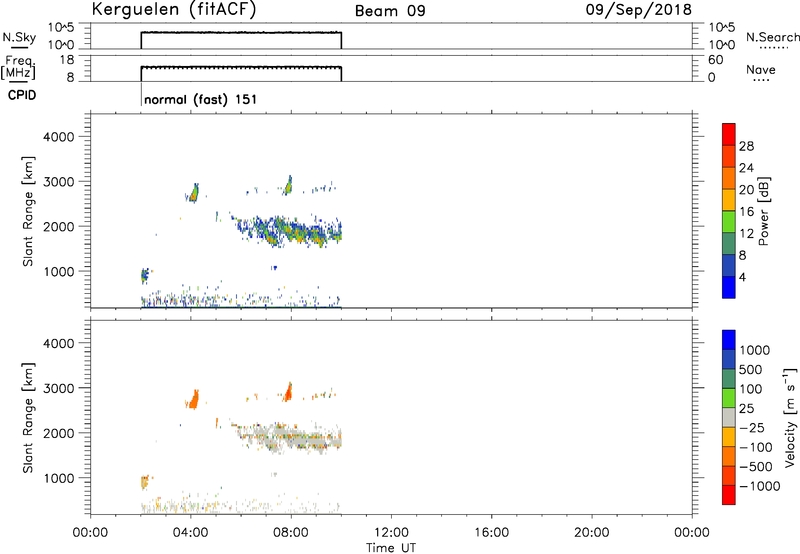Click power echo patch near 04:00 at 2700 km
The height and width of the screenshot is (554, 800).
(193, 193)
